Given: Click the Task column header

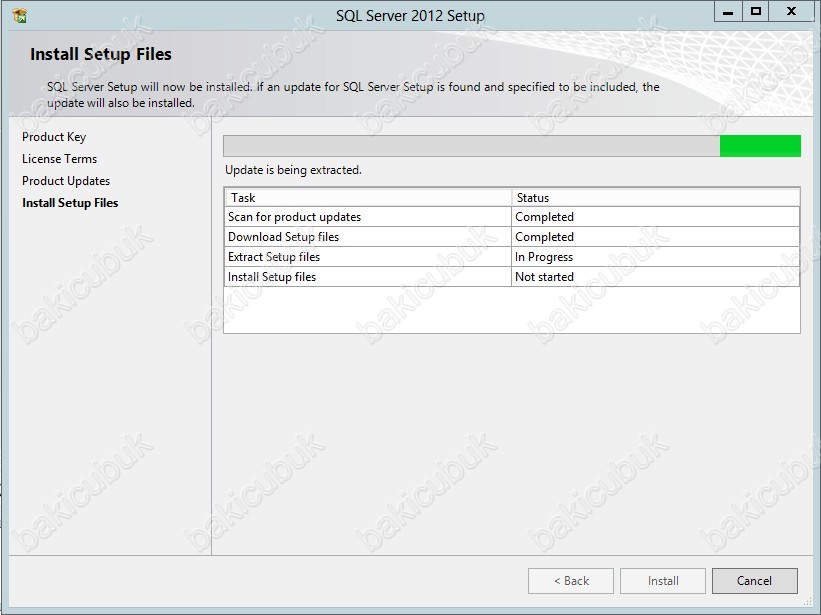Looking at the screenshot, I should (369, 198).
